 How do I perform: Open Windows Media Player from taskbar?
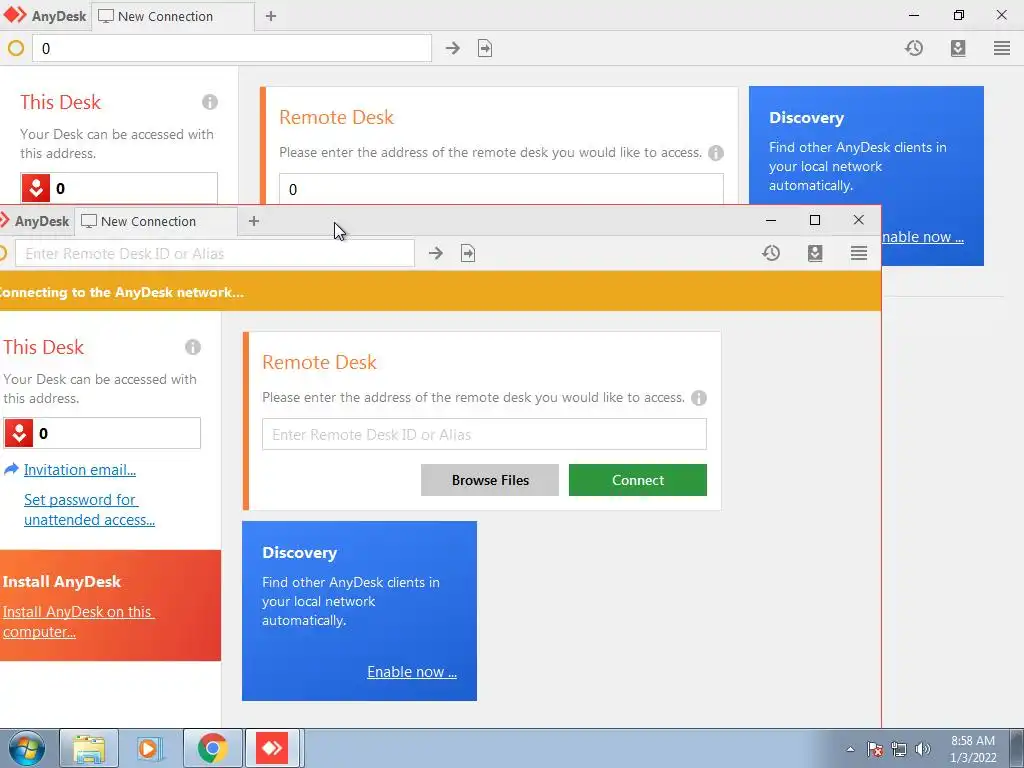click(x=150, y=748)
